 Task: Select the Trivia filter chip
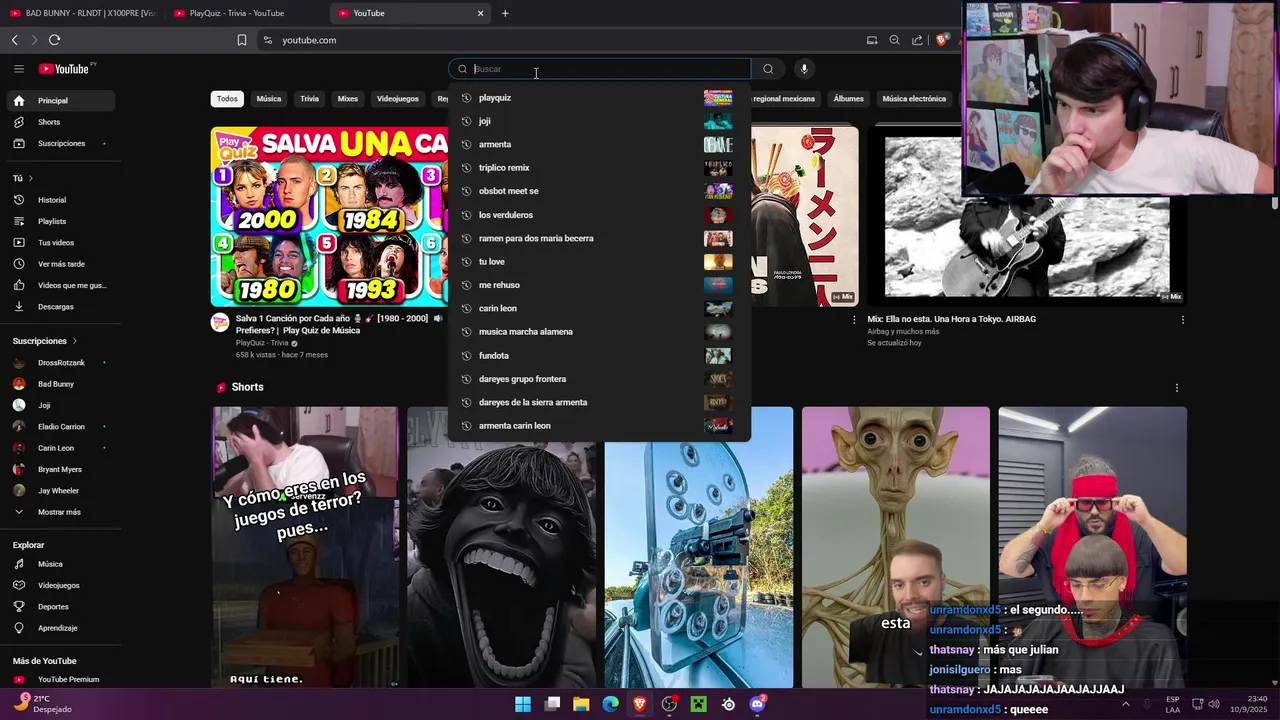point(309,99)
